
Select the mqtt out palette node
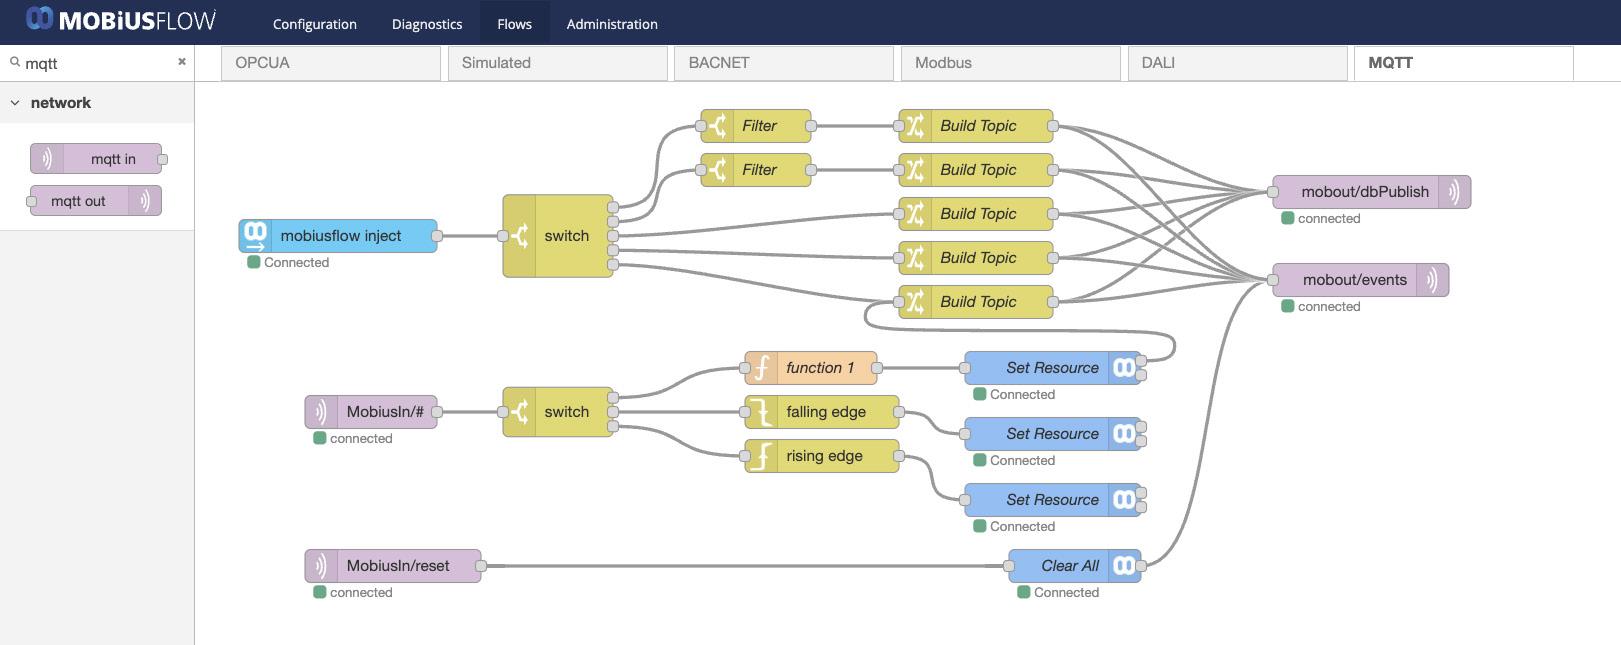(x=96, y=201)
